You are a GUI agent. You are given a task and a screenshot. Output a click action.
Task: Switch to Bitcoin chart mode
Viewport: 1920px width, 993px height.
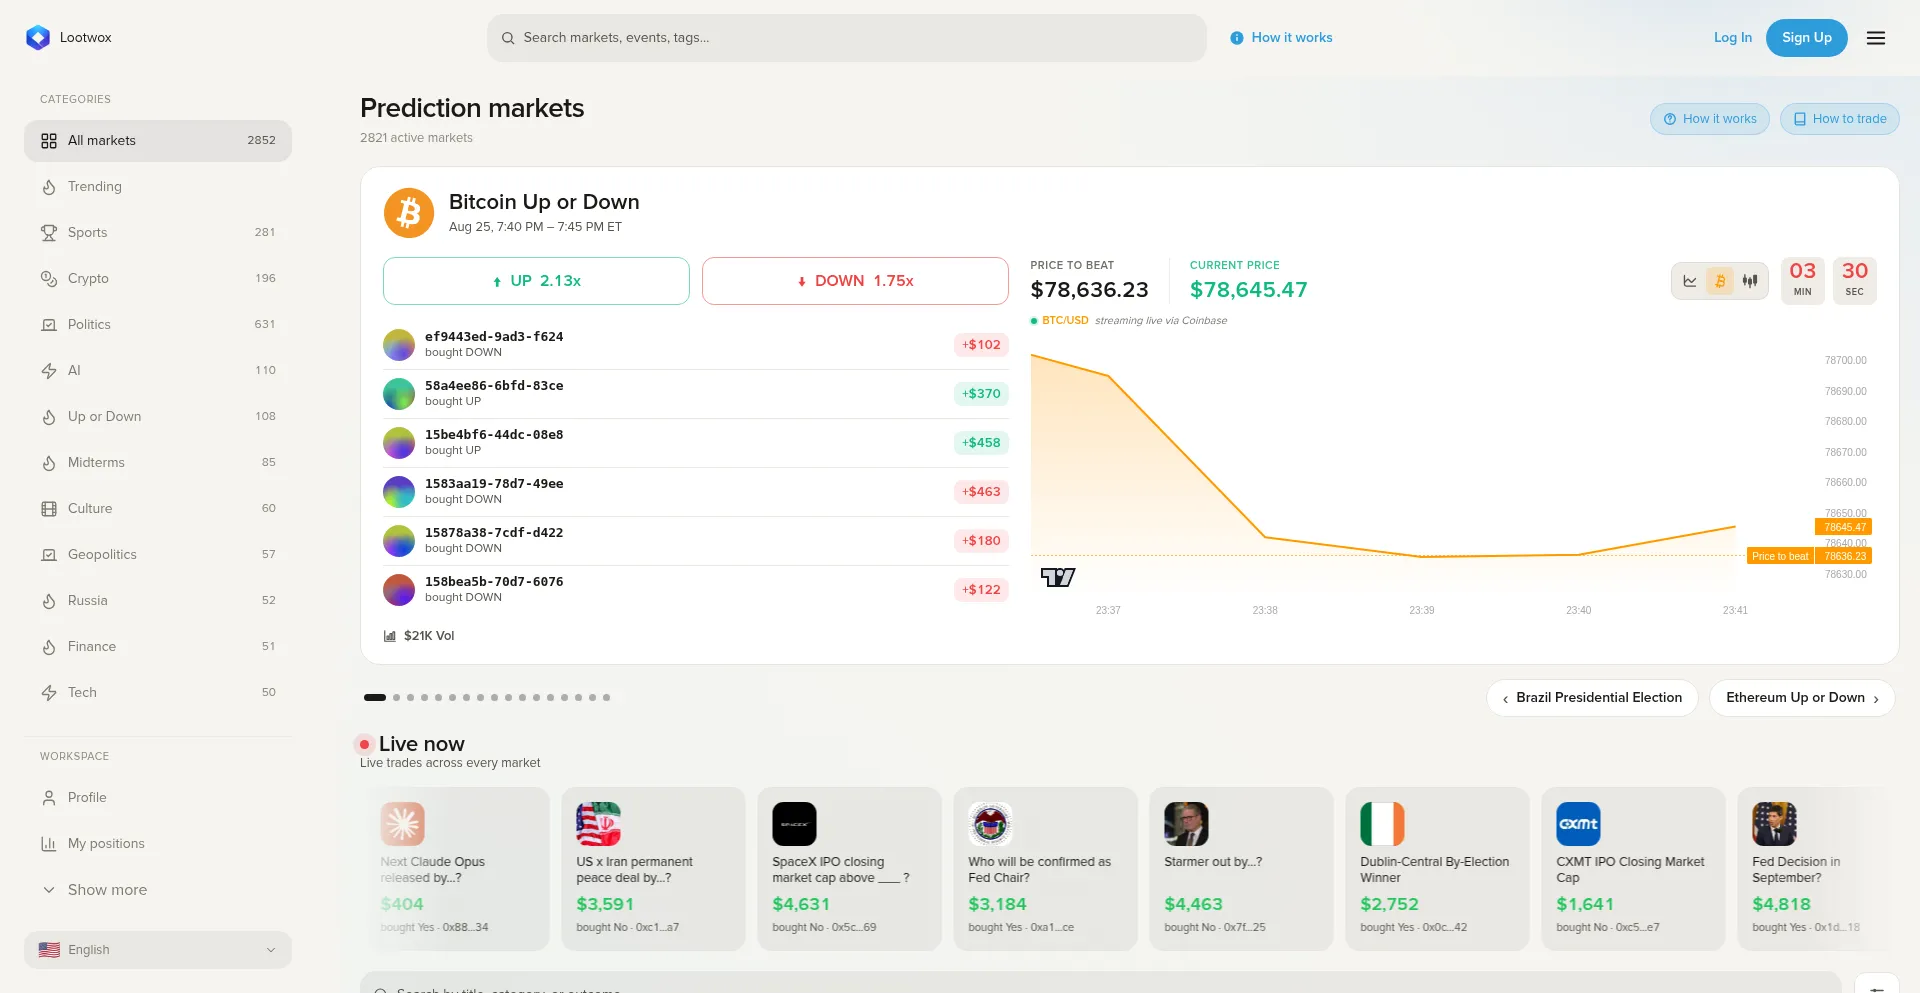coord(1720,281)
